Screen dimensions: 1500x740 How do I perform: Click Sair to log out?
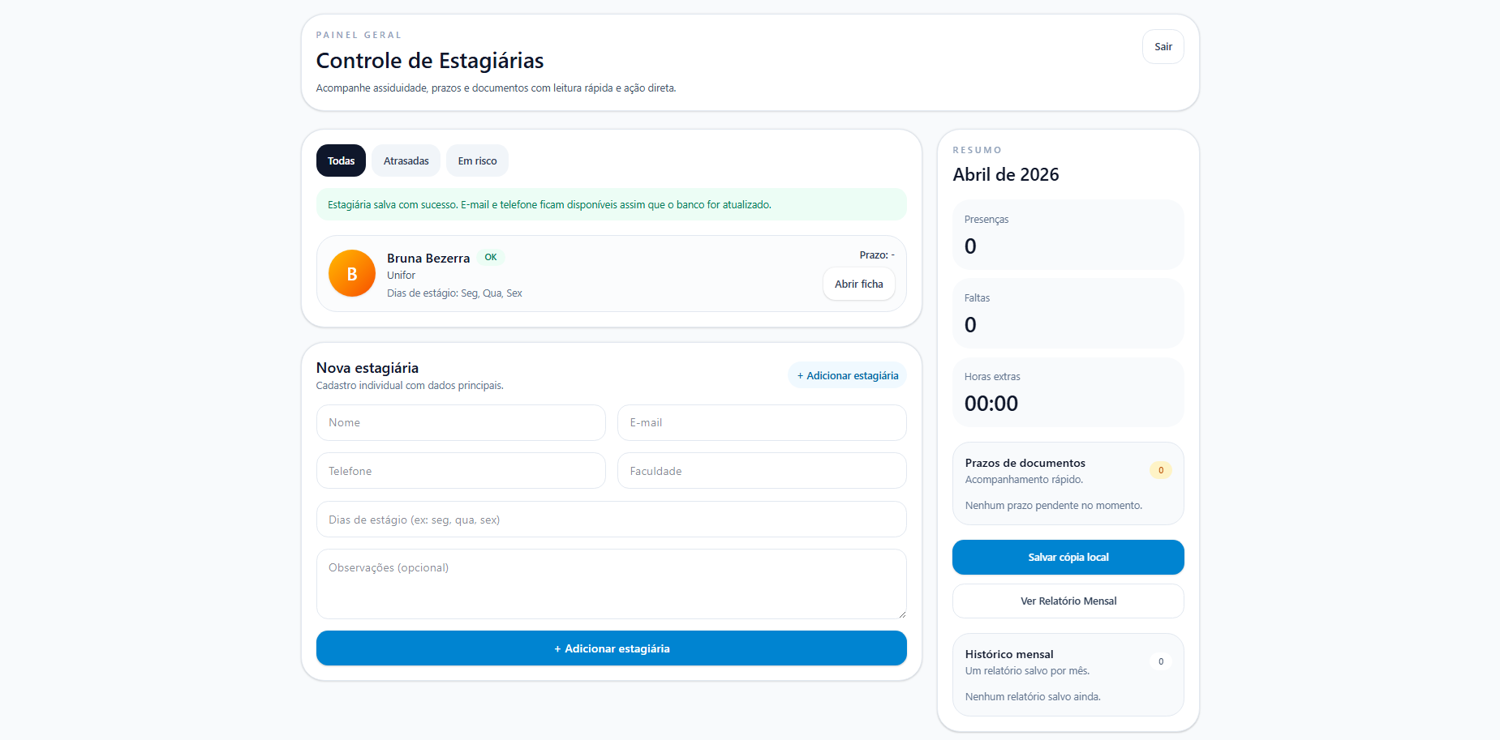(x=1162, y=46)
